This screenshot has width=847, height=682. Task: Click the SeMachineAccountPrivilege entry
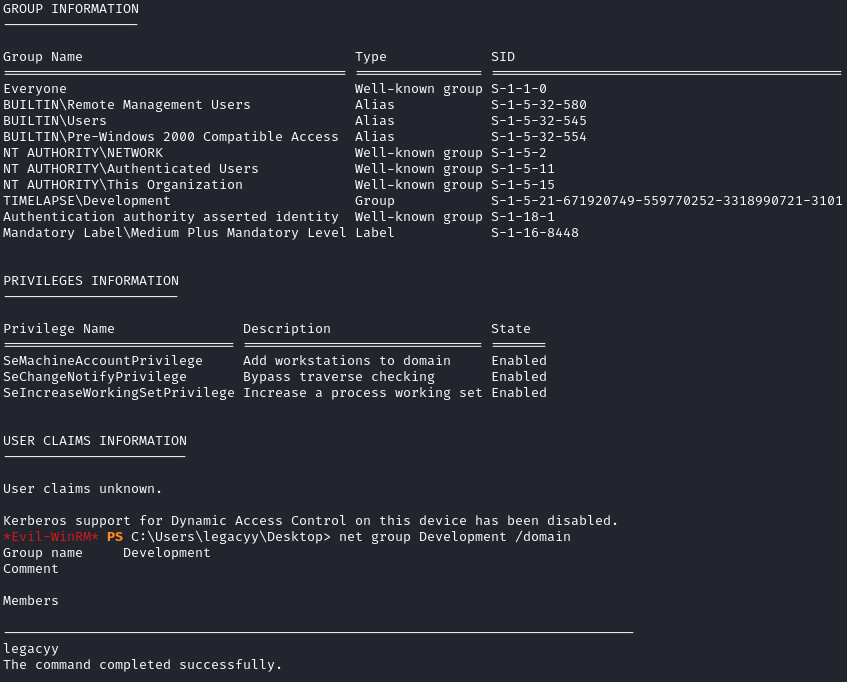point(103,361)
